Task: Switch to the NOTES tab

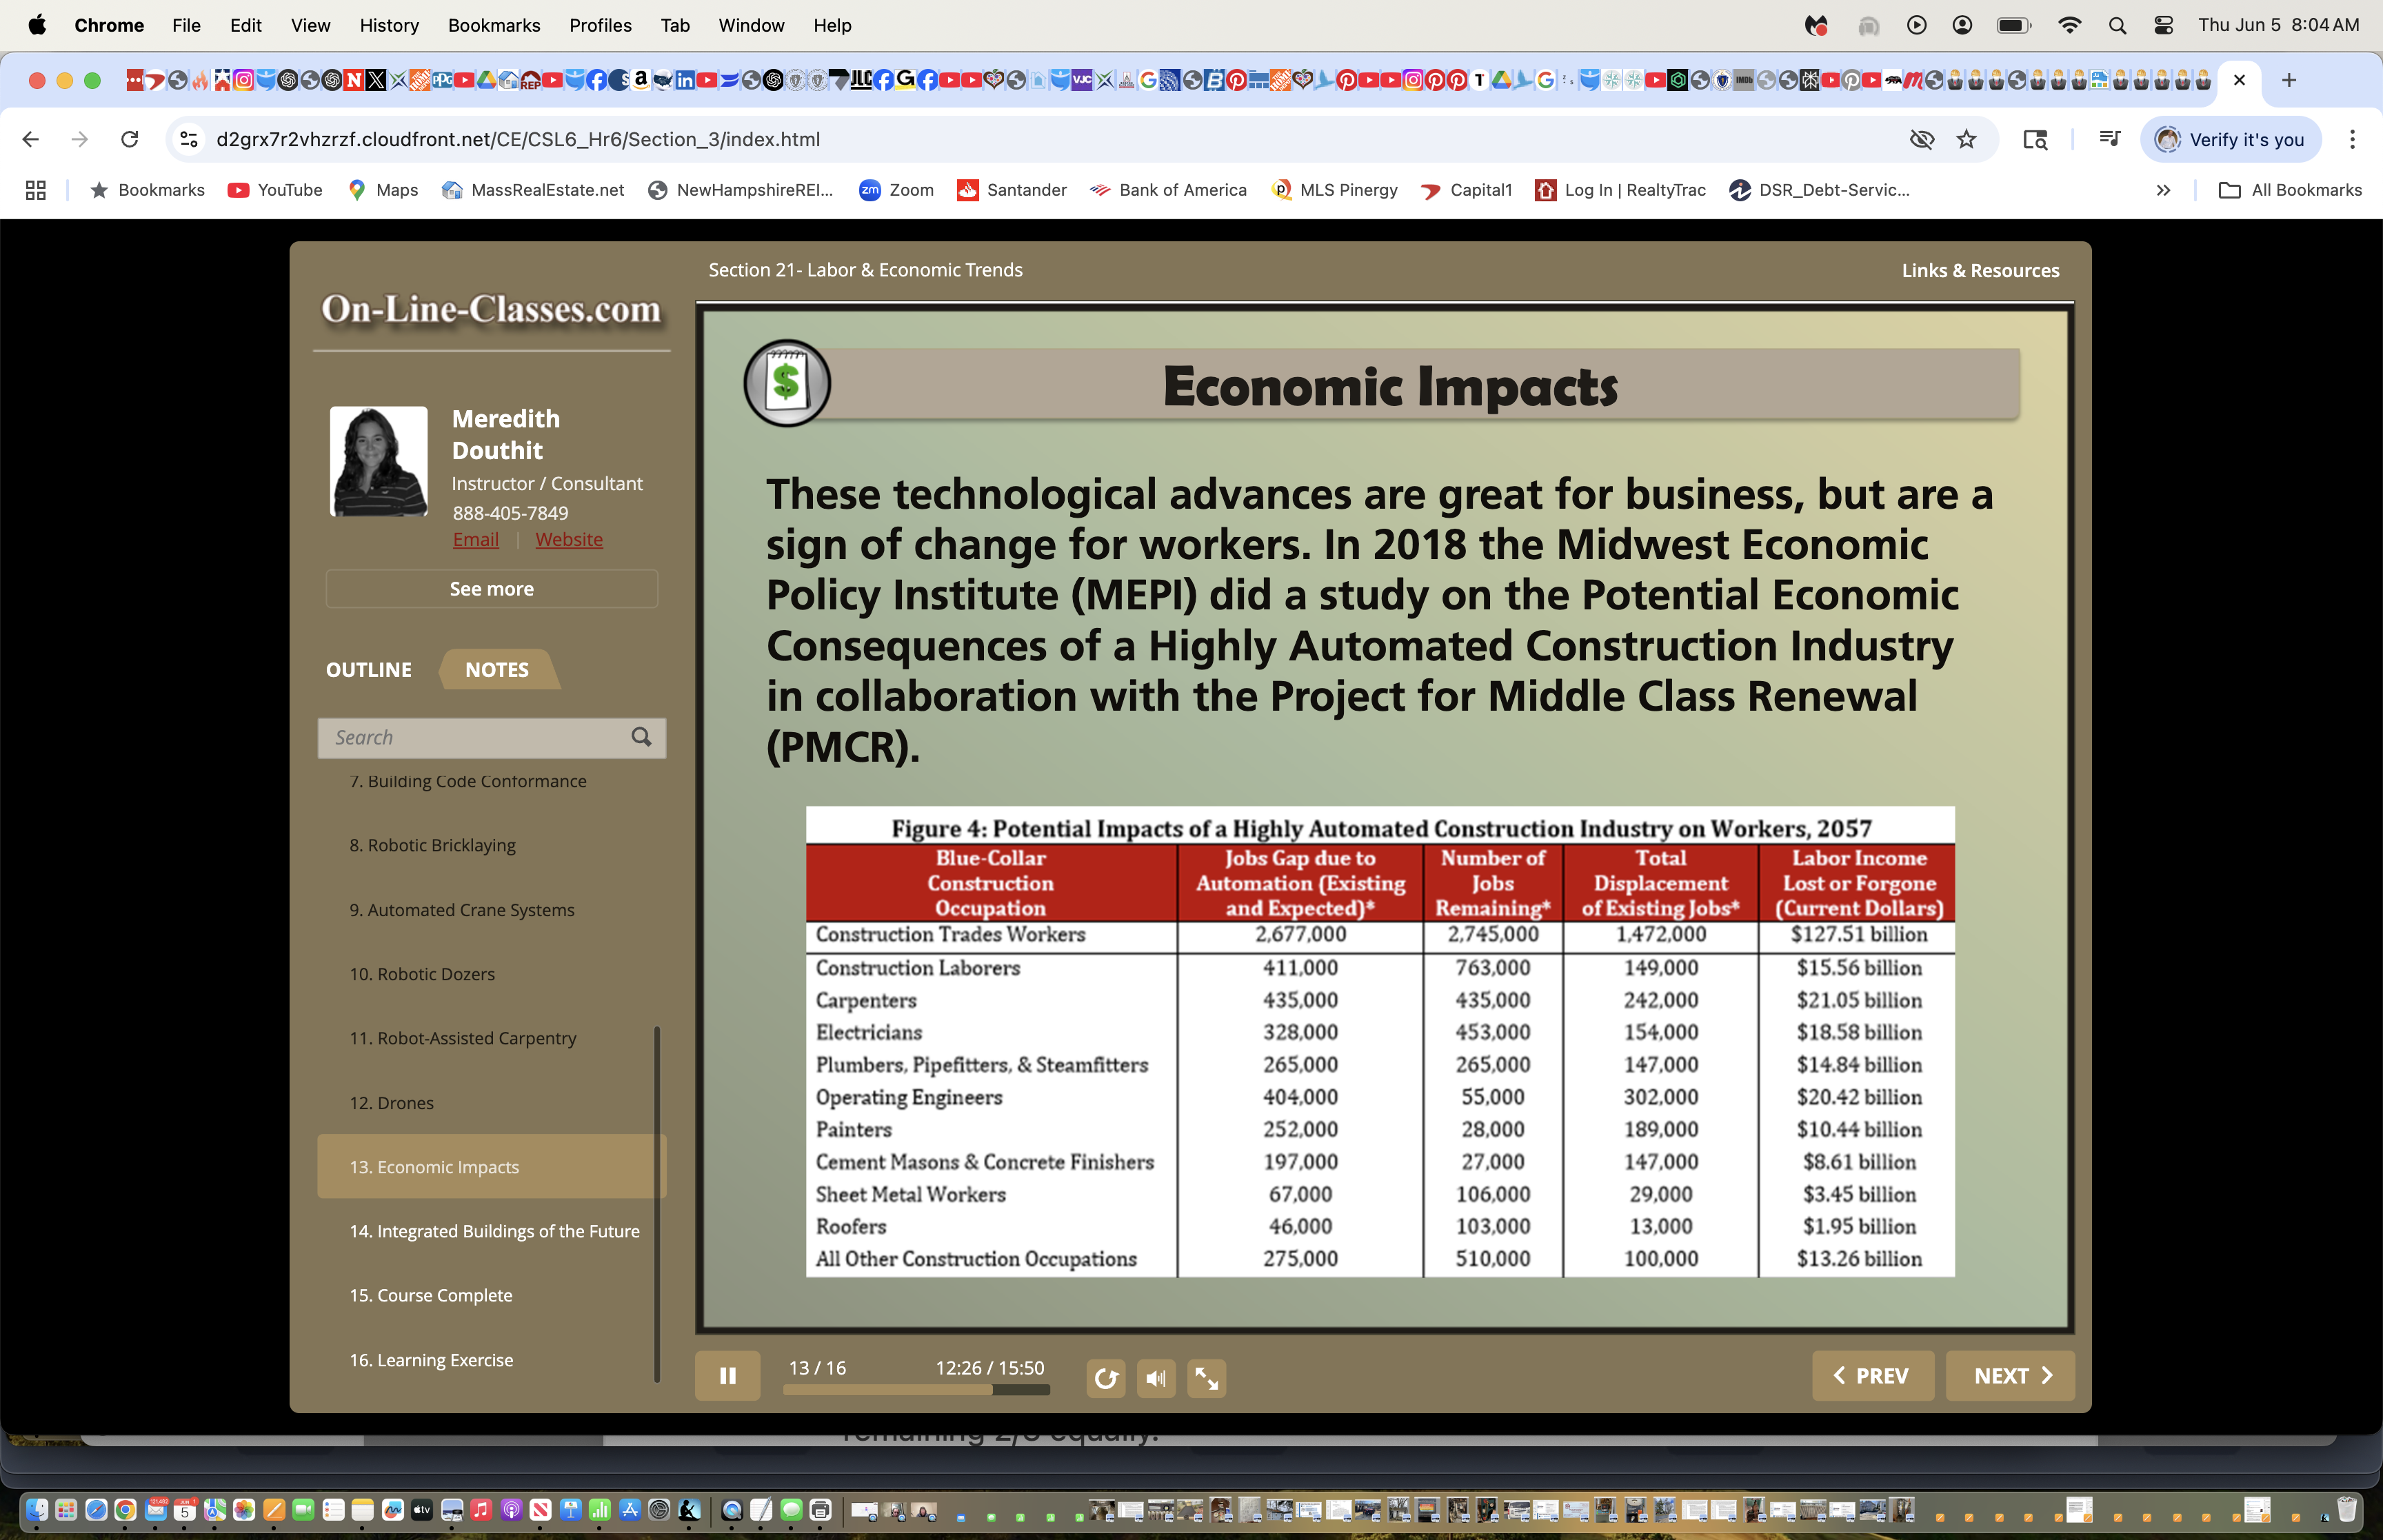Action: pos(496,669)
